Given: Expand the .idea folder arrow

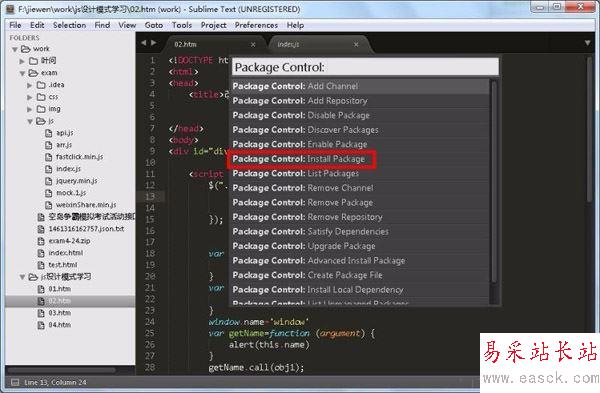Looking at the screenshot, I should click(x=30, y=85).
